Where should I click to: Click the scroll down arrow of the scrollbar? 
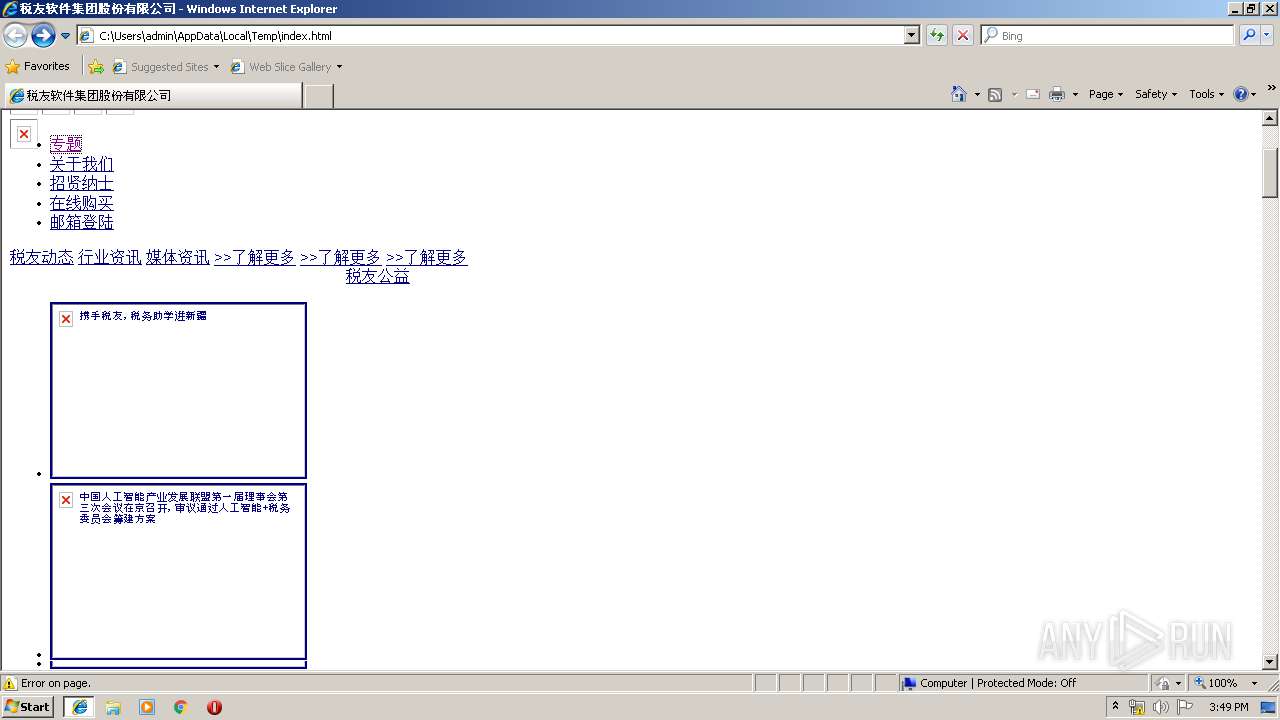coord(1270,662)
